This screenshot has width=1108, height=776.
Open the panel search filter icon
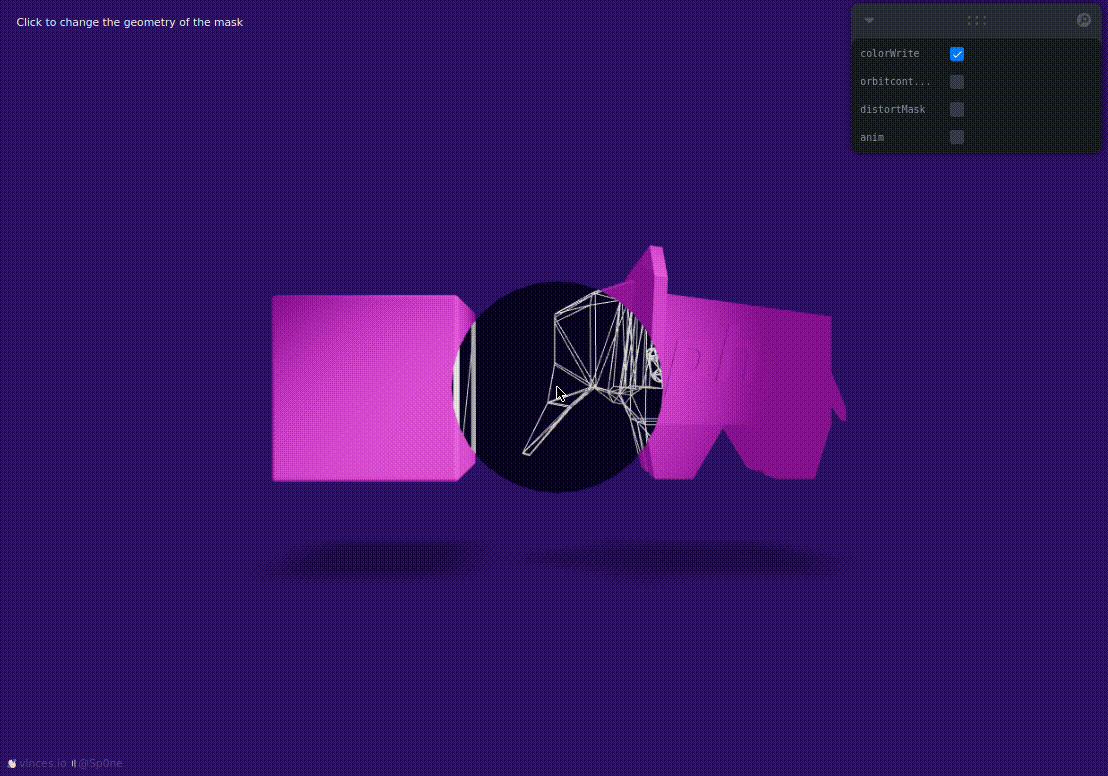point(1083,20)
